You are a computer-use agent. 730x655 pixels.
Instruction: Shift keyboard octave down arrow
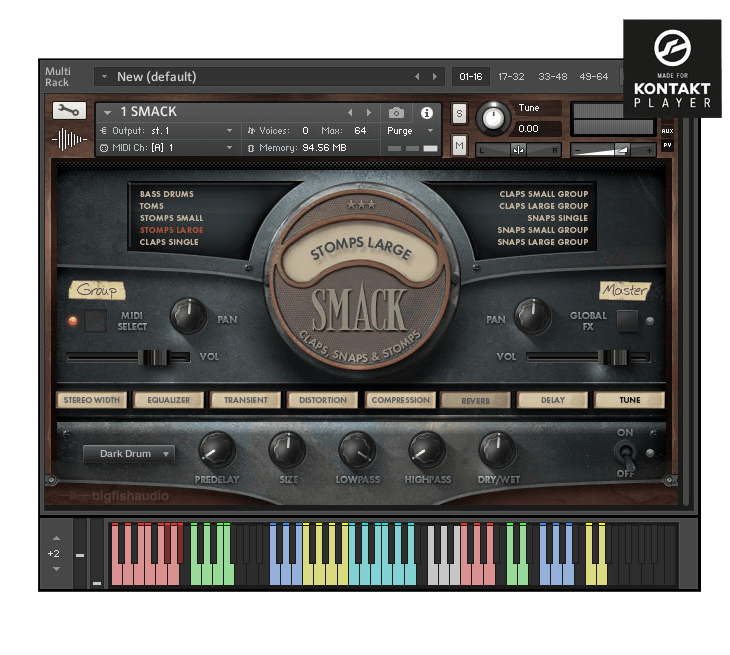[56, 569]
